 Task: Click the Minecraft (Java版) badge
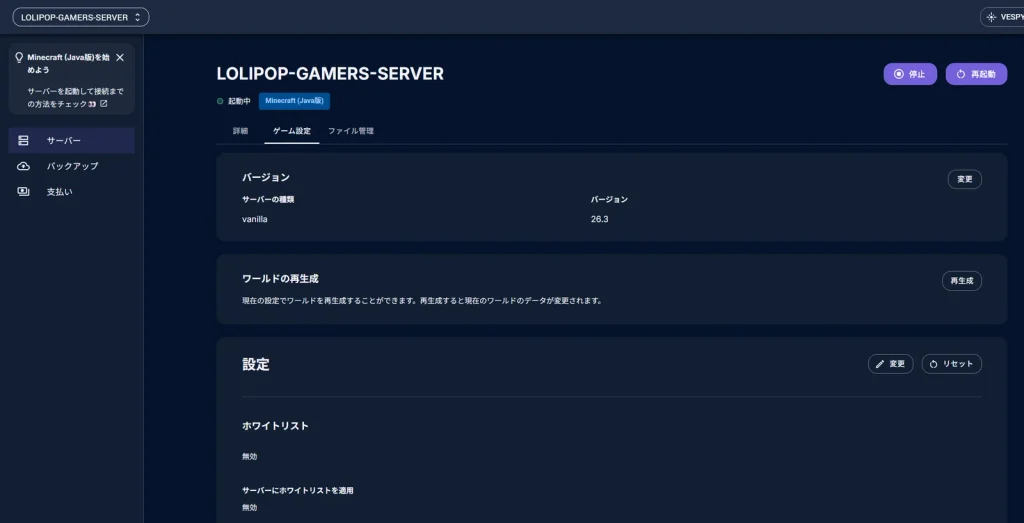pyautogui.click(x=295, y=101)
